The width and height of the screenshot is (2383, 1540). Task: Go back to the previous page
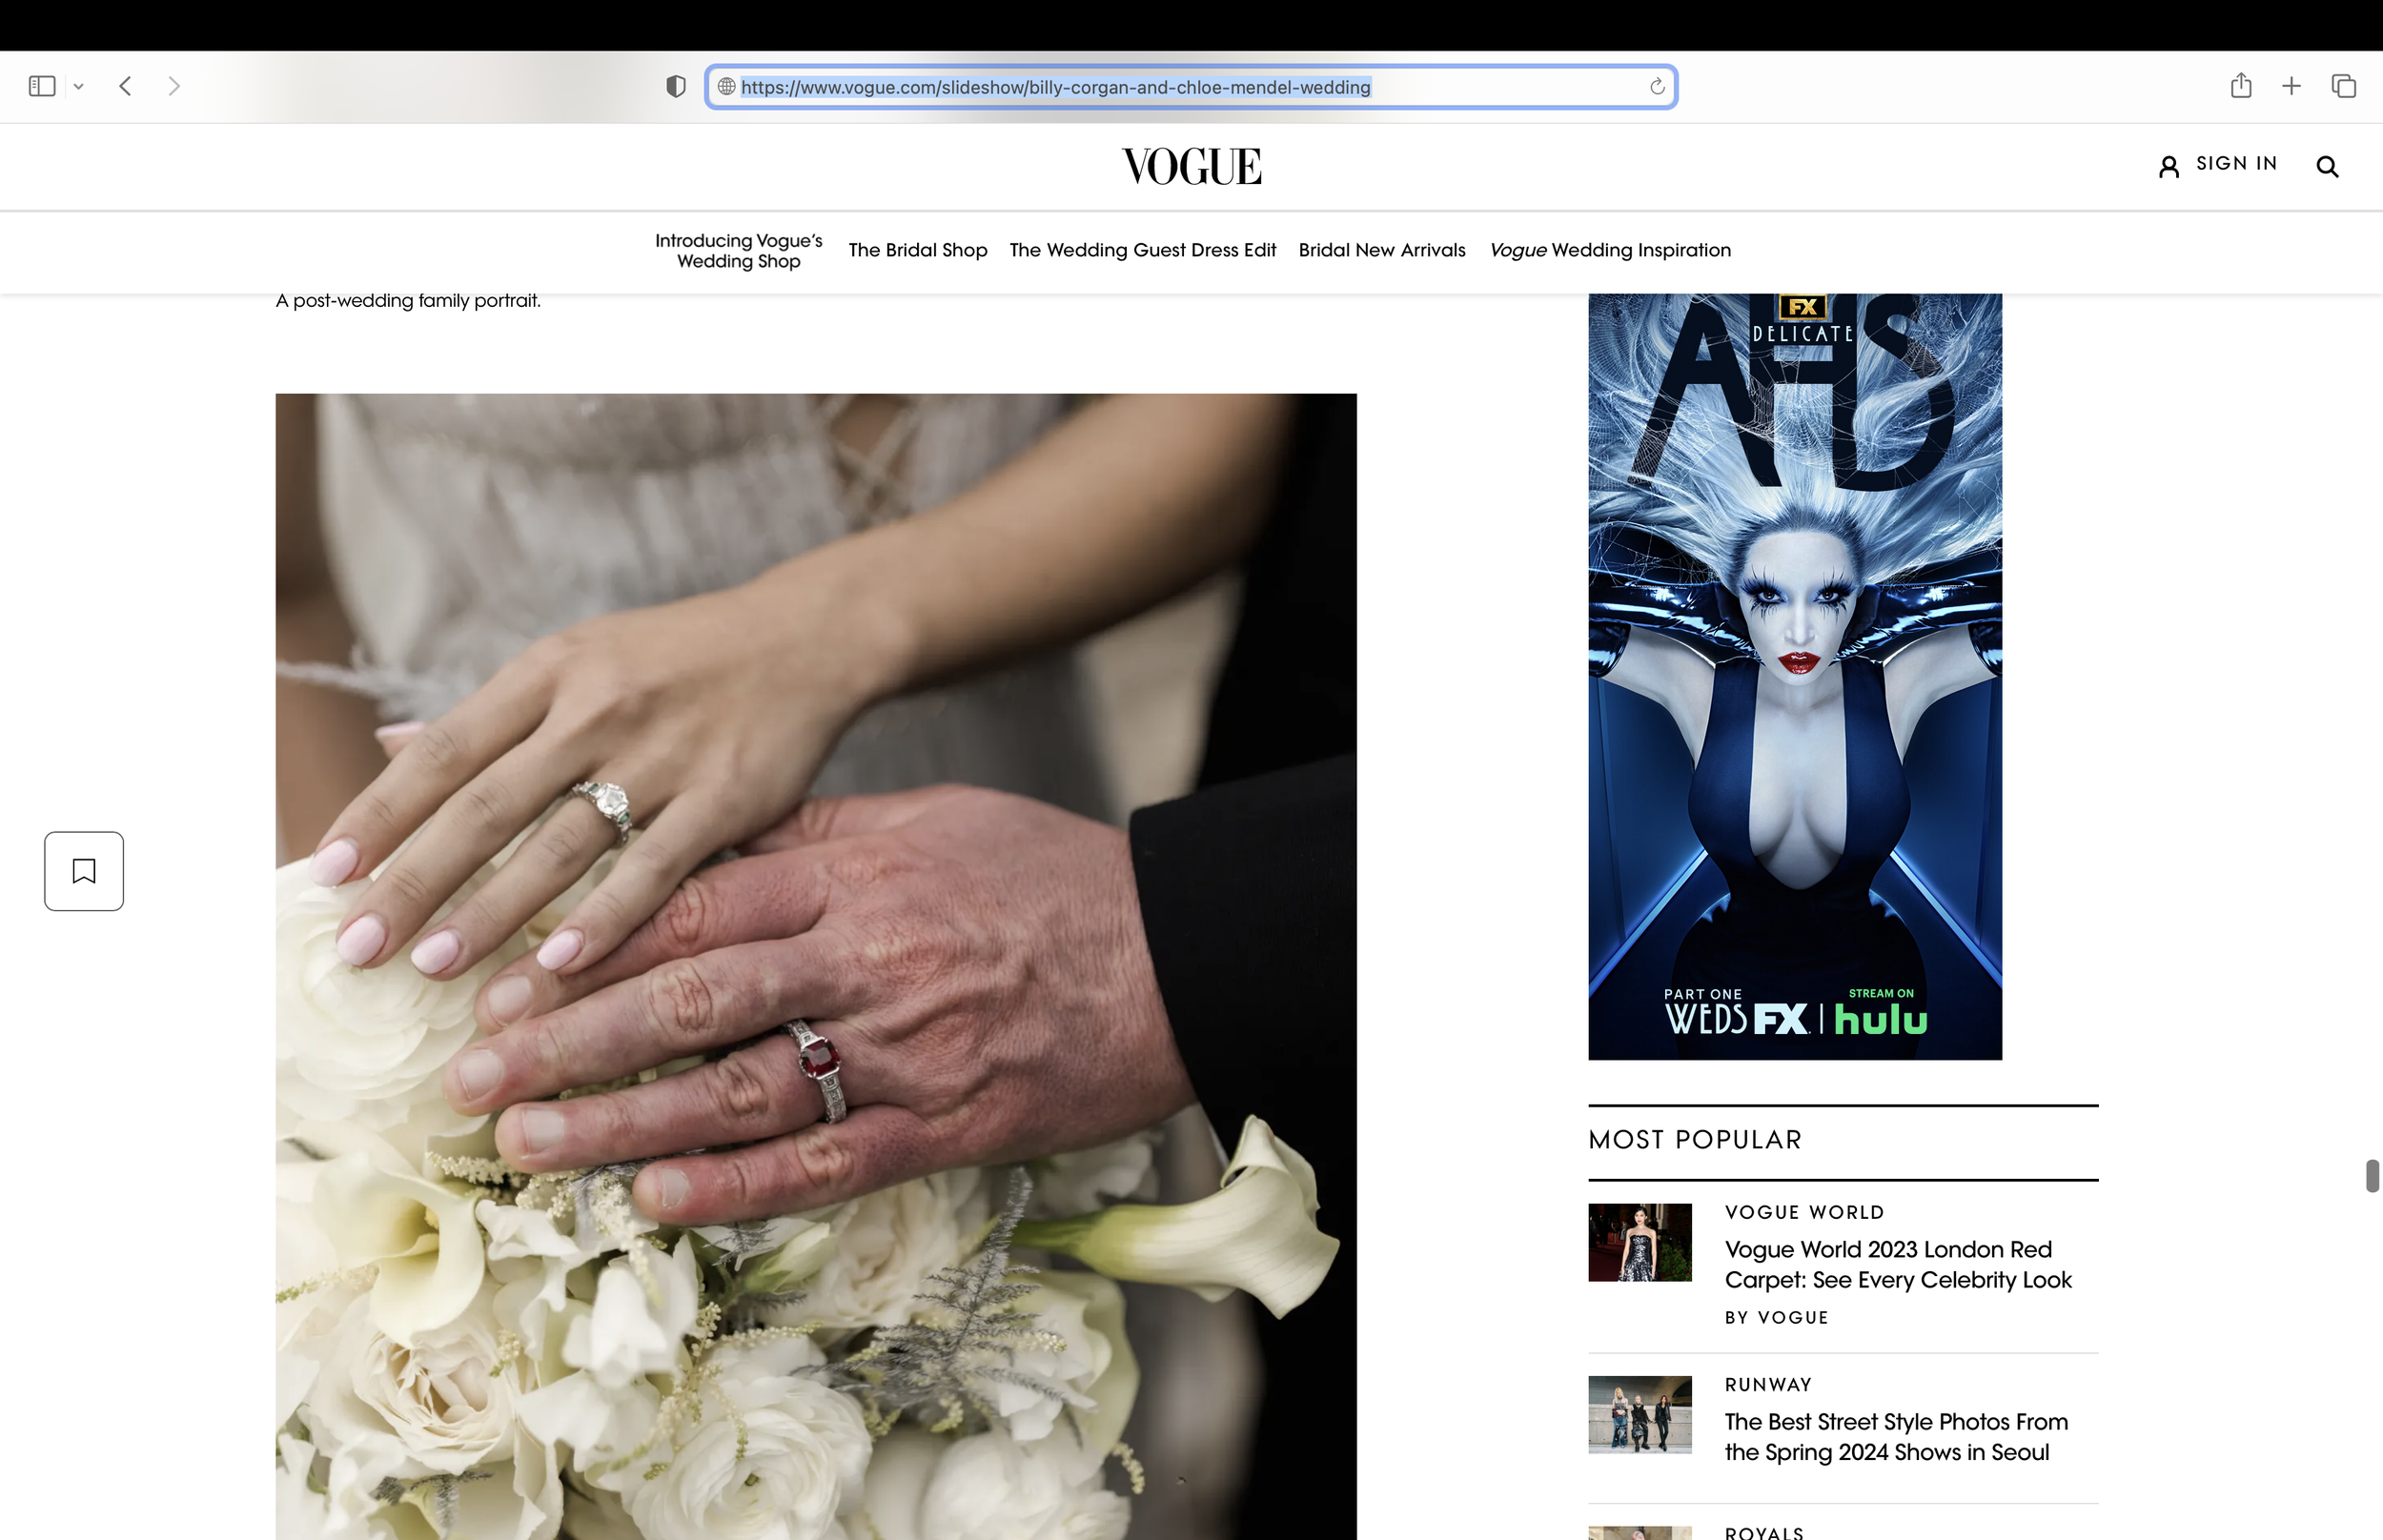[125, 86]
